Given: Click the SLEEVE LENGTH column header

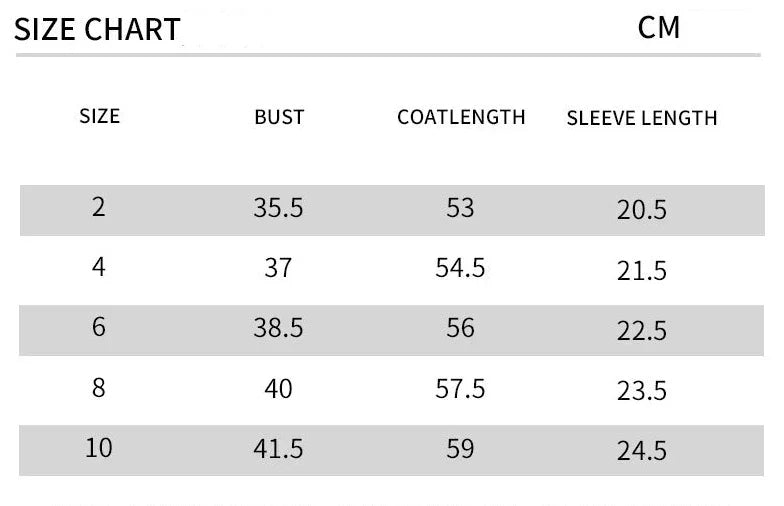Looking at the screenshot, I should click(642, 118).
